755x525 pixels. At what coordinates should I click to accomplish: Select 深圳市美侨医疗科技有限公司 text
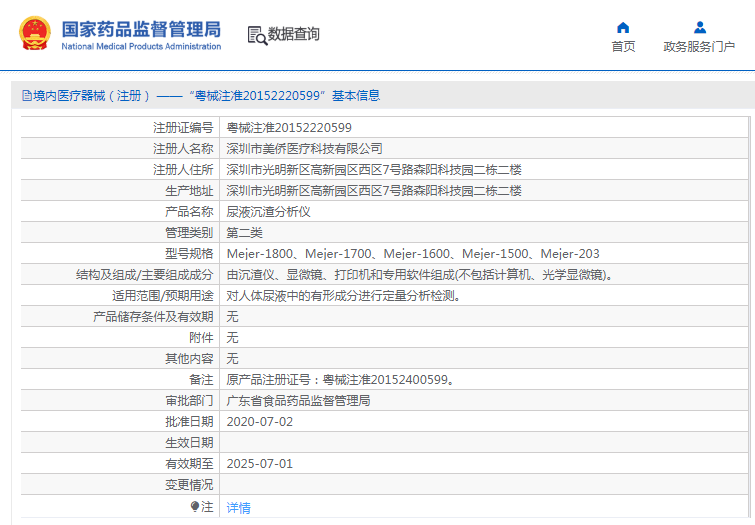(x=304, y=148)
